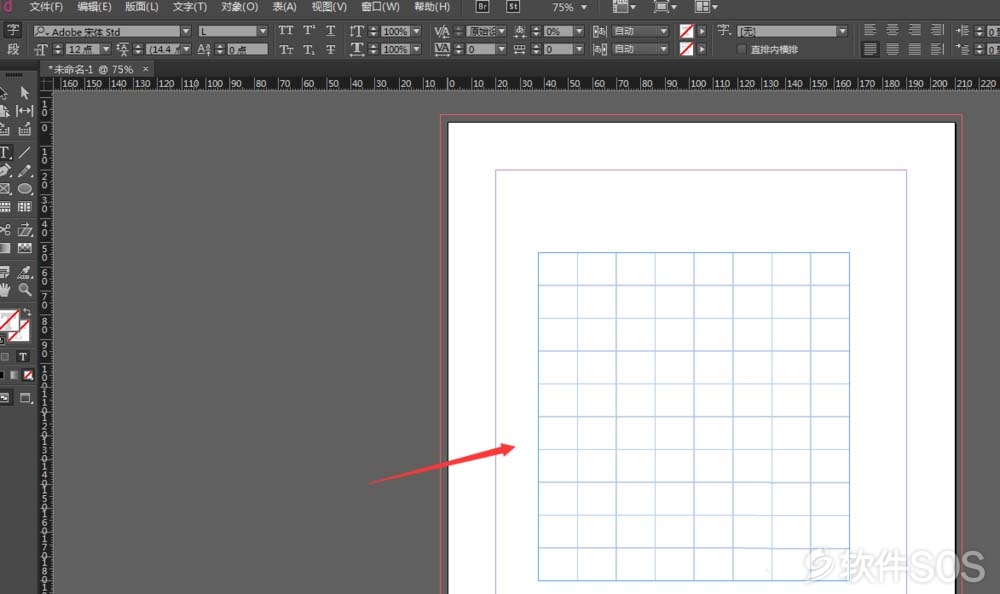Screen dimensions: 1000x594
Task: Select the Gradient Swatch tool
Action: 5,248
